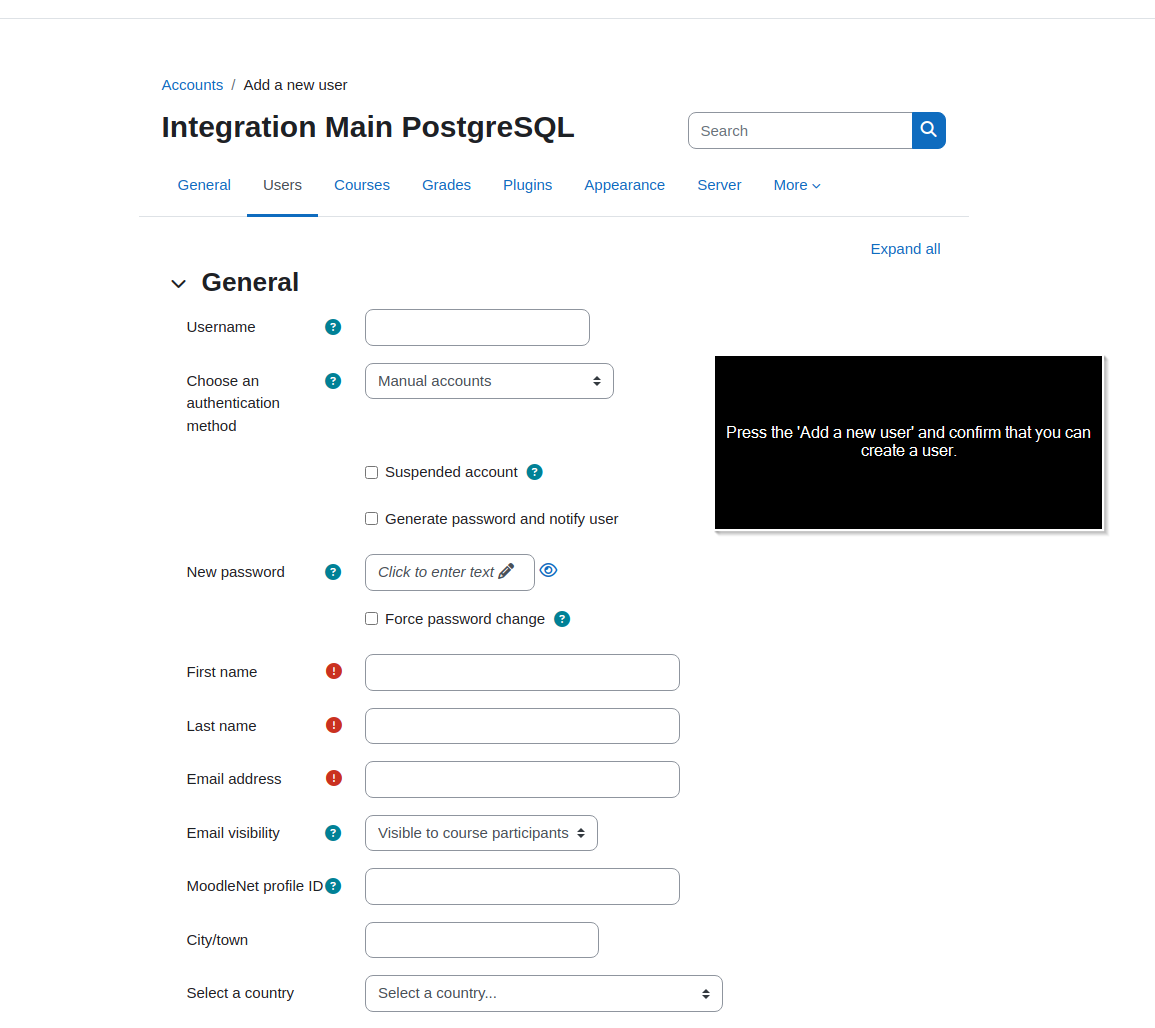Toggle password visibility eye icon
This screenshot has height=1028, width=1155.
coord(548,570)
